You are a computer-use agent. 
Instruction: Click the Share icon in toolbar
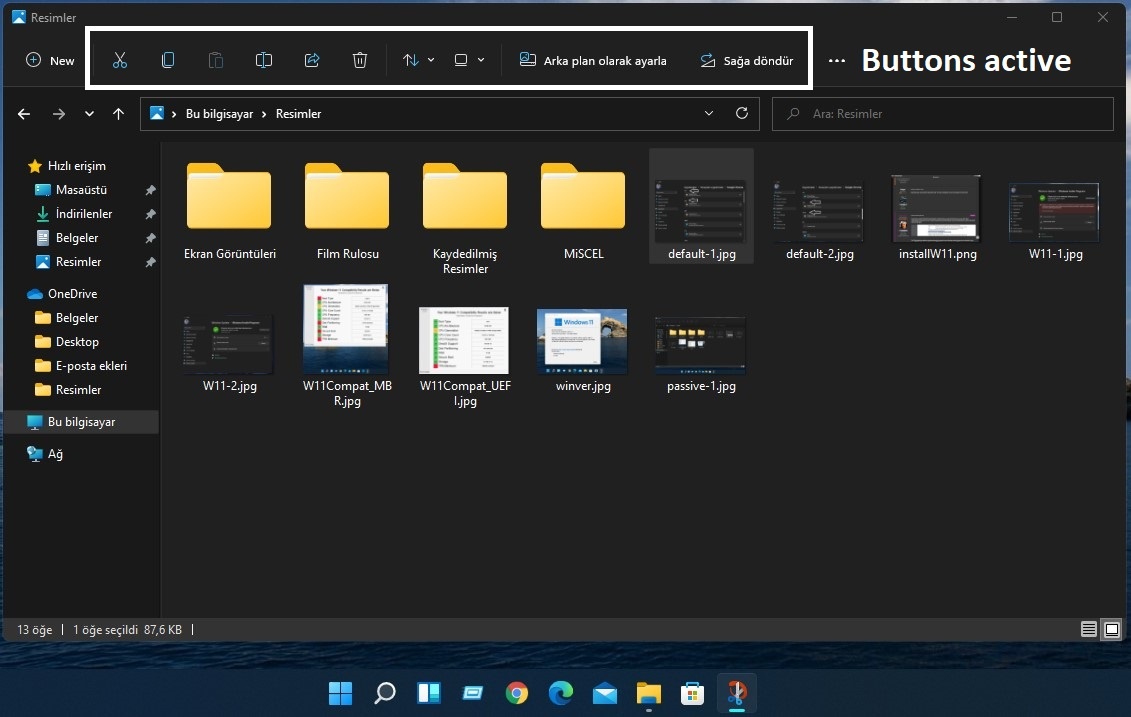(x=312, y=60)
